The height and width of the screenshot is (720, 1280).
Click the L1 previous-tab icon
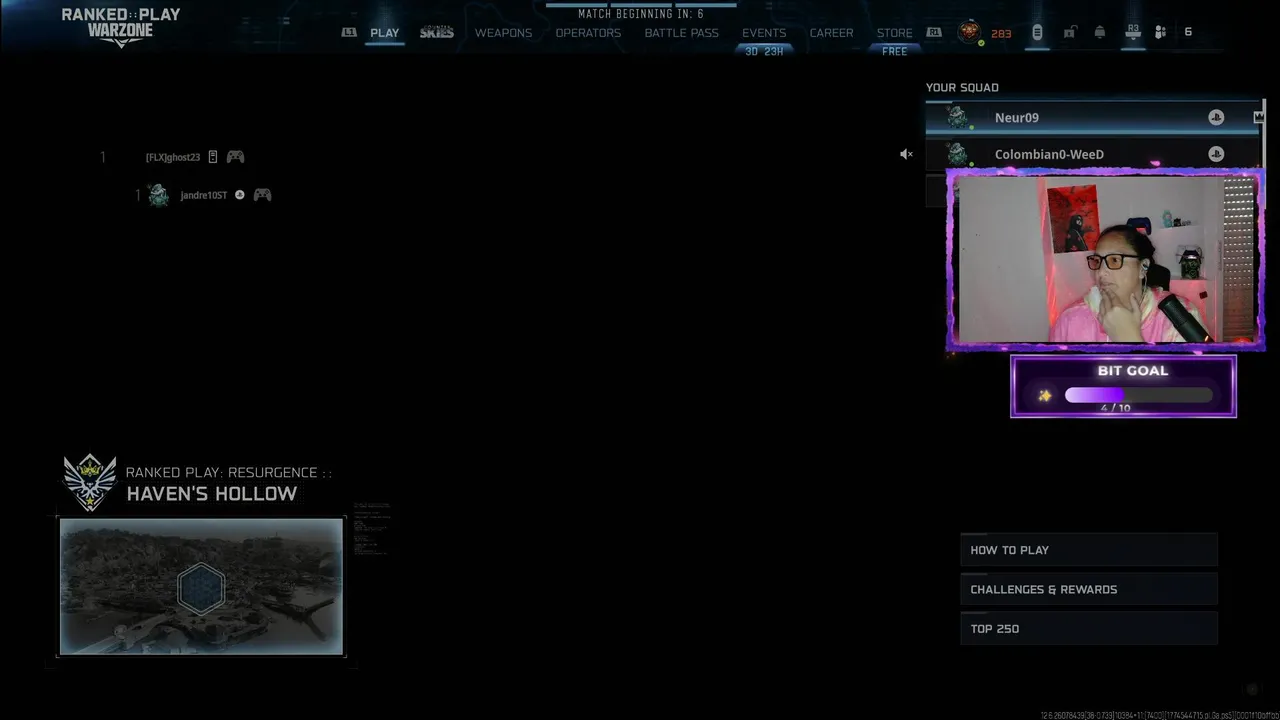click(x=348, y=32)
